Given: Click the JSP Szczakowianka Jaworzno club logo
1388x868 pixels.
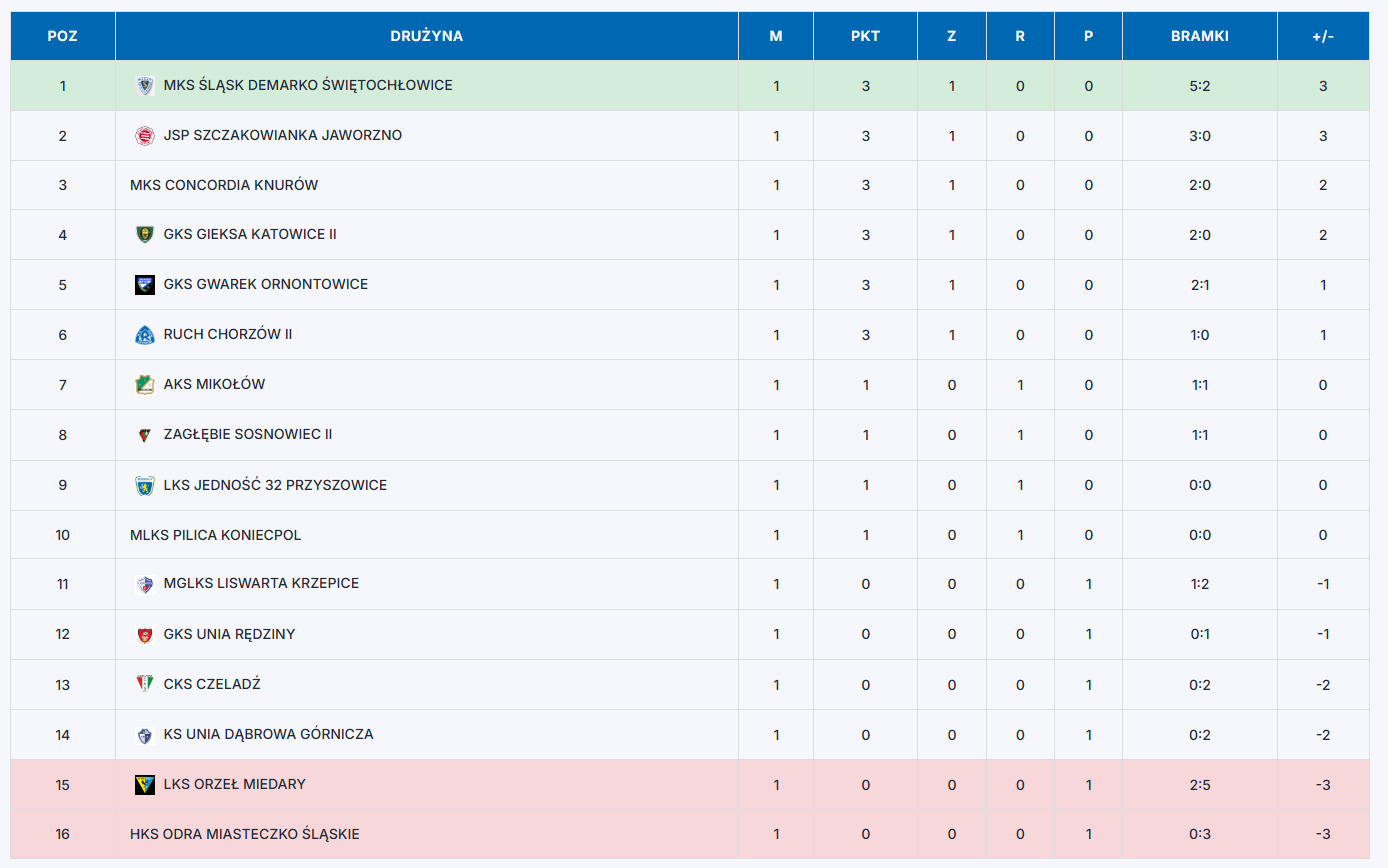Looking at the screenshot, I should [145, 136].
